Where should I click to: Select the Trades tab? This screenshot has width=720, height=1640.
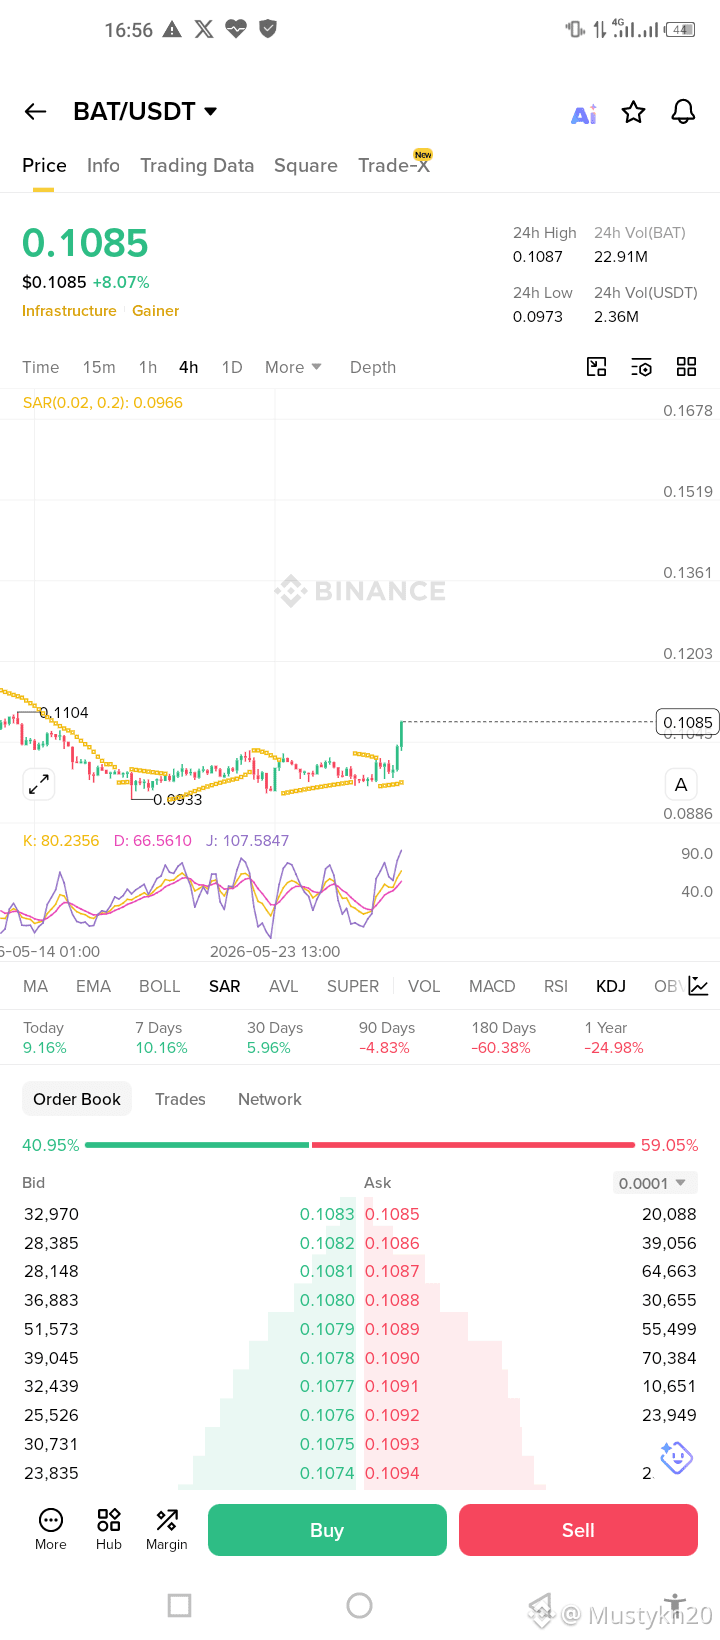180,1099
